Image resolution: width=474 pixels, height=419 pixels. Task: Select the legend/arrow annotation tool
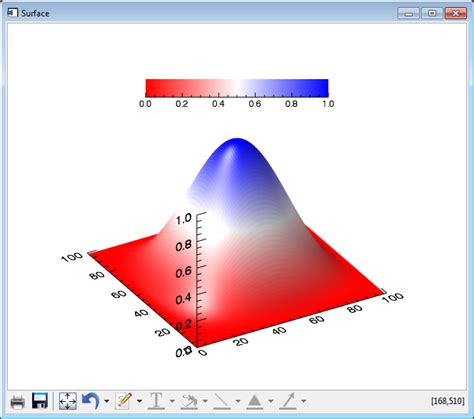189,401
